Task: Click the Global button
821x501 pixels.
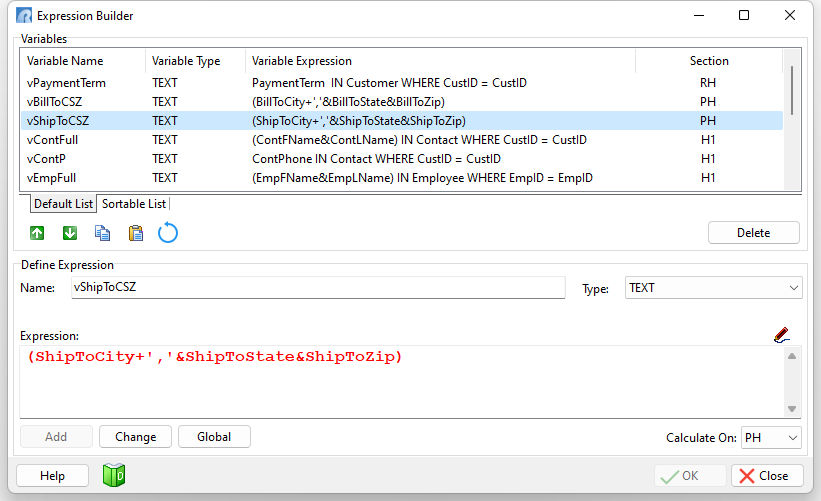Action: click(214, 437)
